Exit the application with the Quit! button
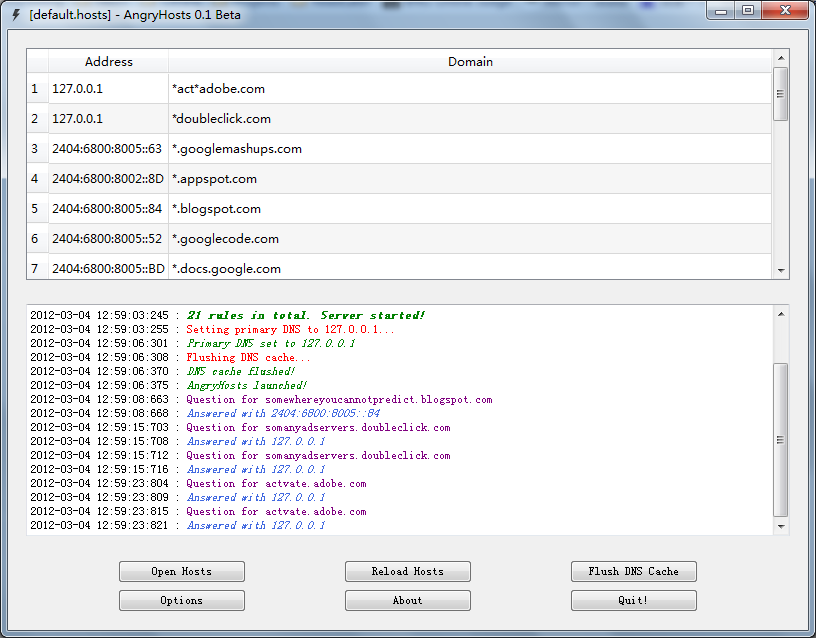 click(633, 601)
